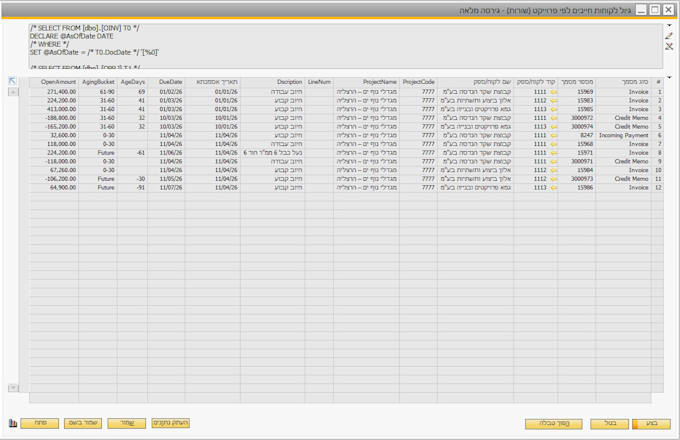Follow the yellow link arrow in row 5 (document 3000974)
This screenshot has height=440, width=680.
click(554, 127)
